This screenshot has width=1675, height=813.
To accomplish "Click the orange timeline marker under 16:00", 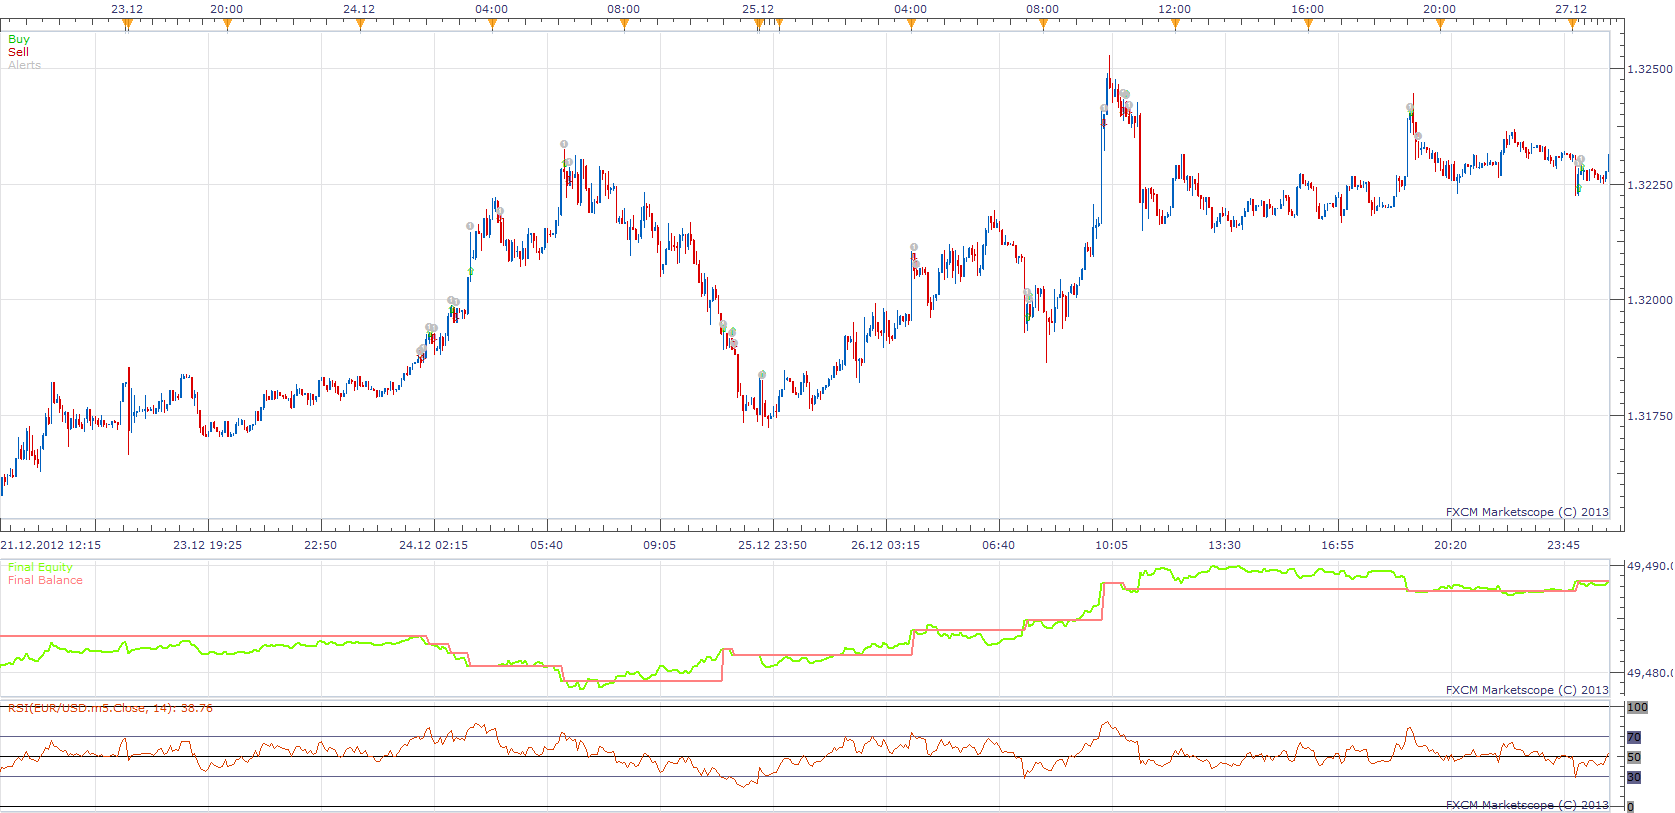I will (x=1308, y=25).
